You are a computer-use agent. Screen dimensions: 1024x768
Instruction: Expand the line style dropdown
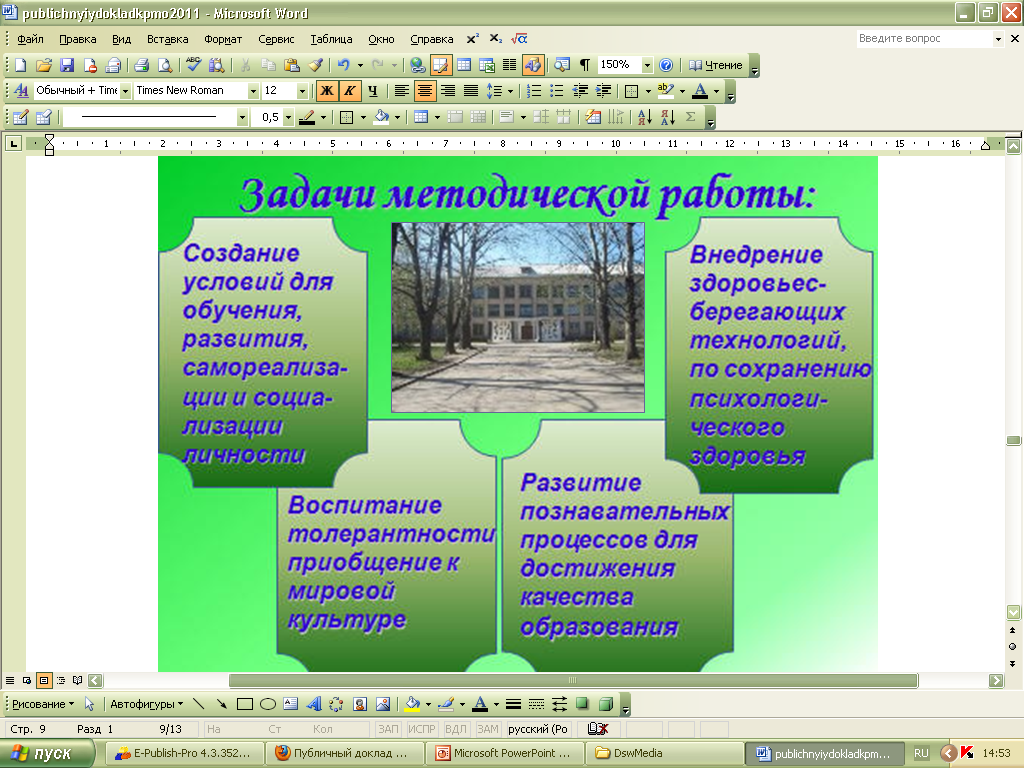(x=242, y=118)
